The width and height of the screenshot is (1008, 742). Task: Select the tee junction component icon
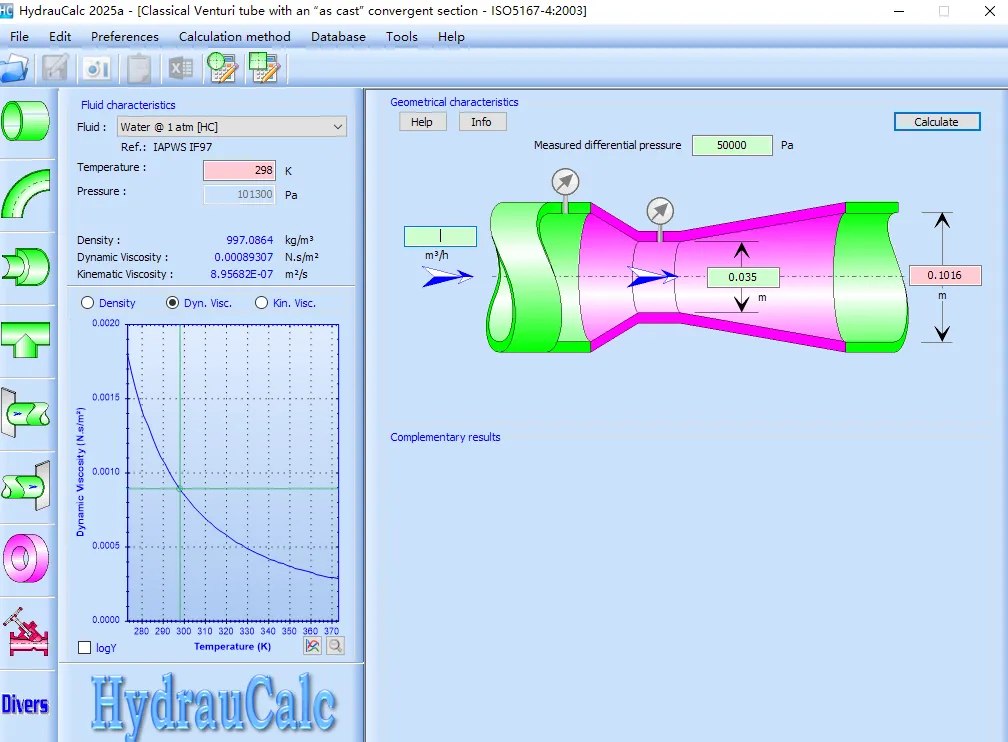click(26, 339)
